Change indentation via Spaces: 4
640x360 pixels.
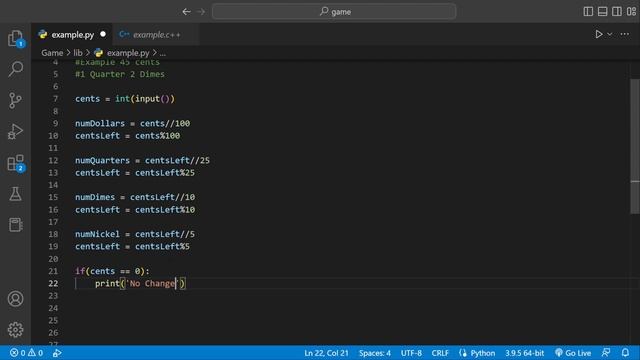375,353
